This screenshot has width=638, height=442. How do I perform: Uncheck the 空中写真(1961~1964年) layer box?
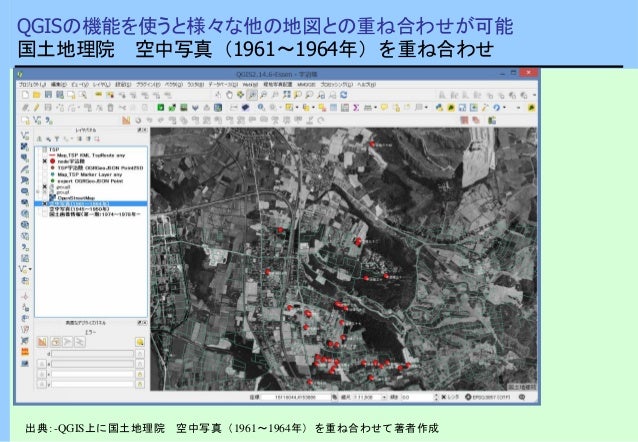[45, 203]
